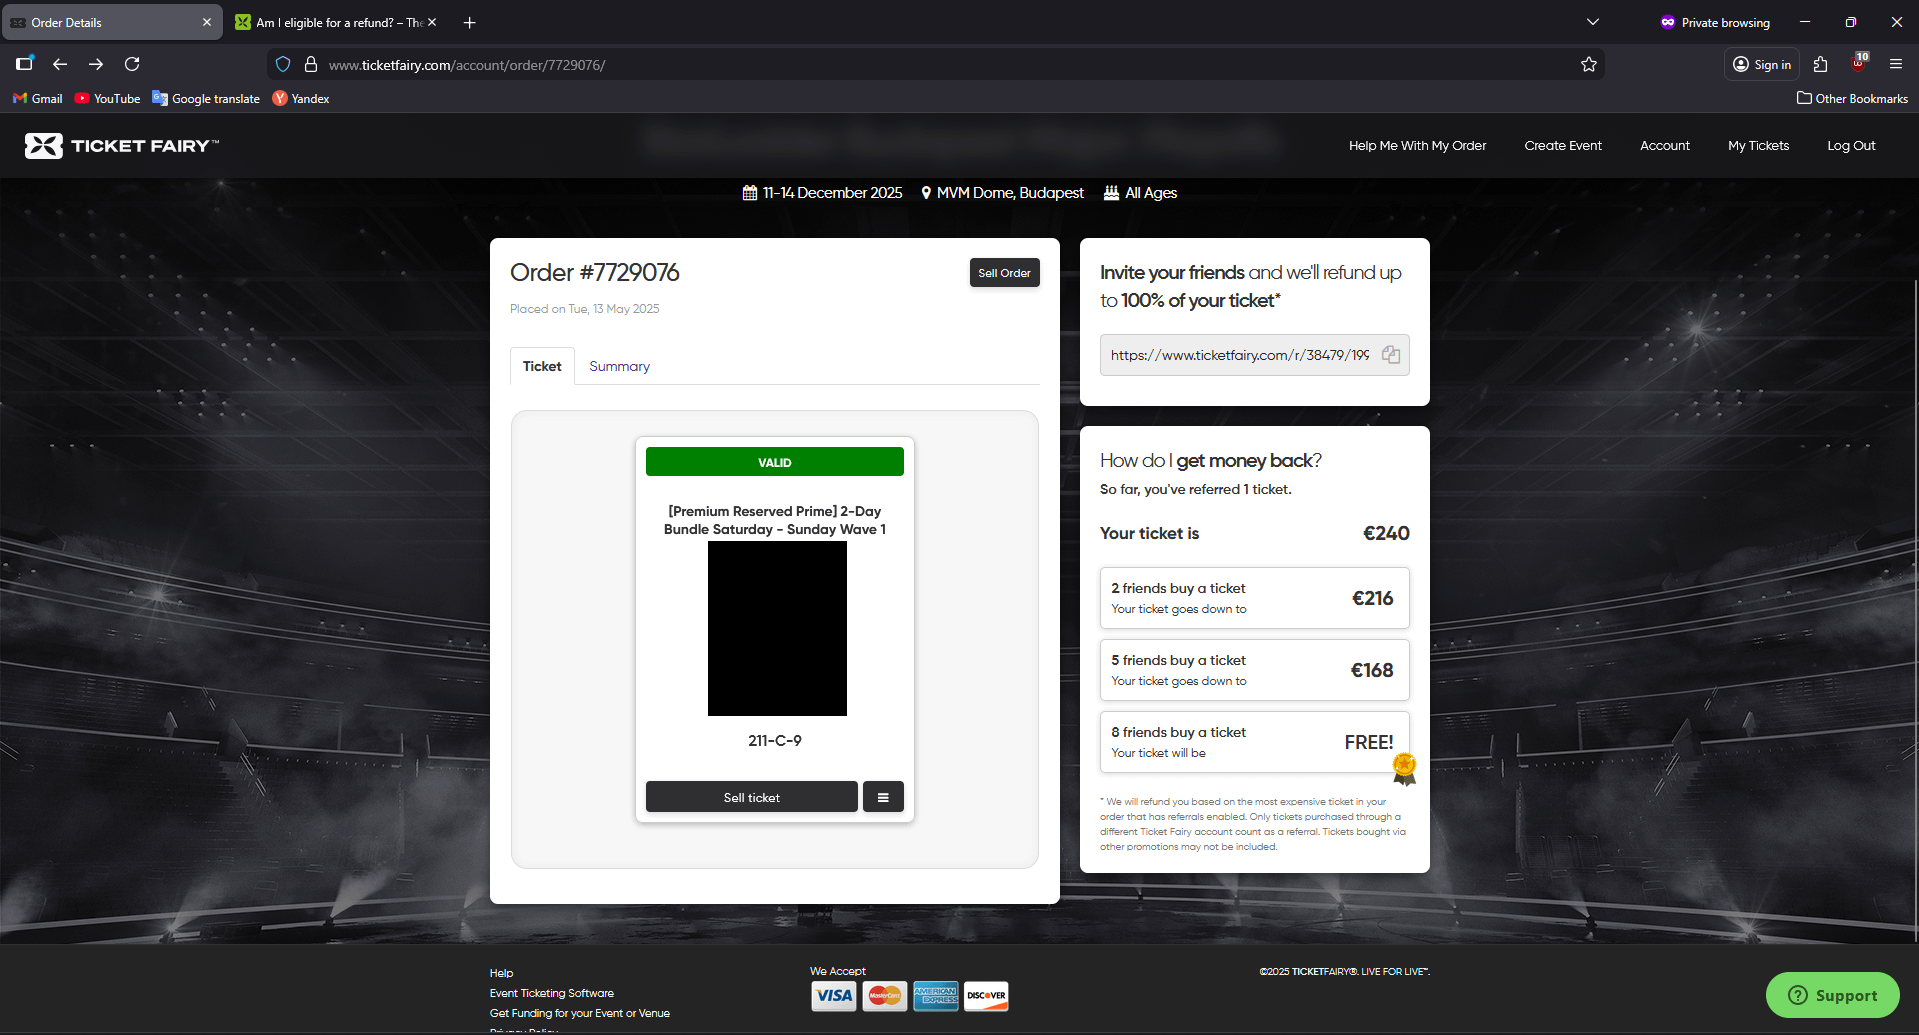The image size is (1919, 1035).
Task: Click the 11-14 December 2025 date text
Action: click(x=832, y=193)
